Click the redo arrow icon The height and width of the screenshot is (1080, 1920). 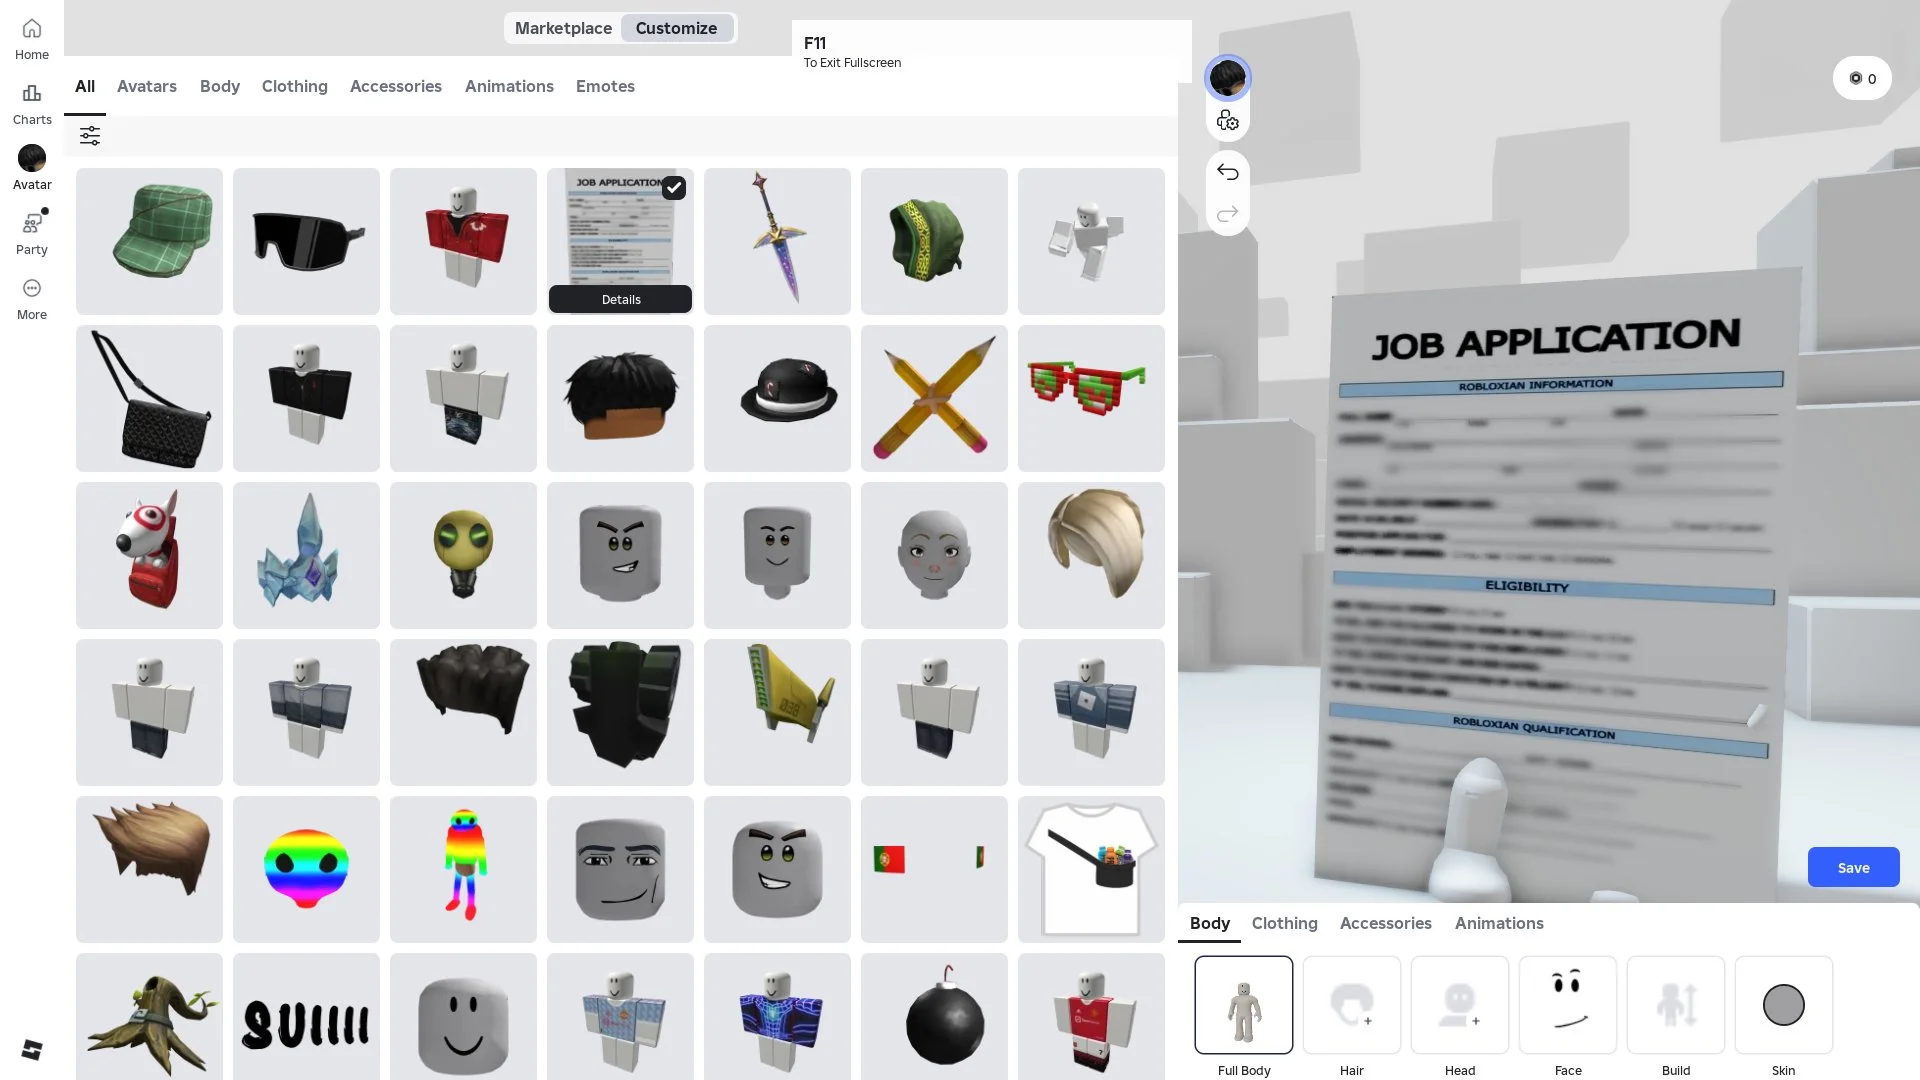(1228, 213)
